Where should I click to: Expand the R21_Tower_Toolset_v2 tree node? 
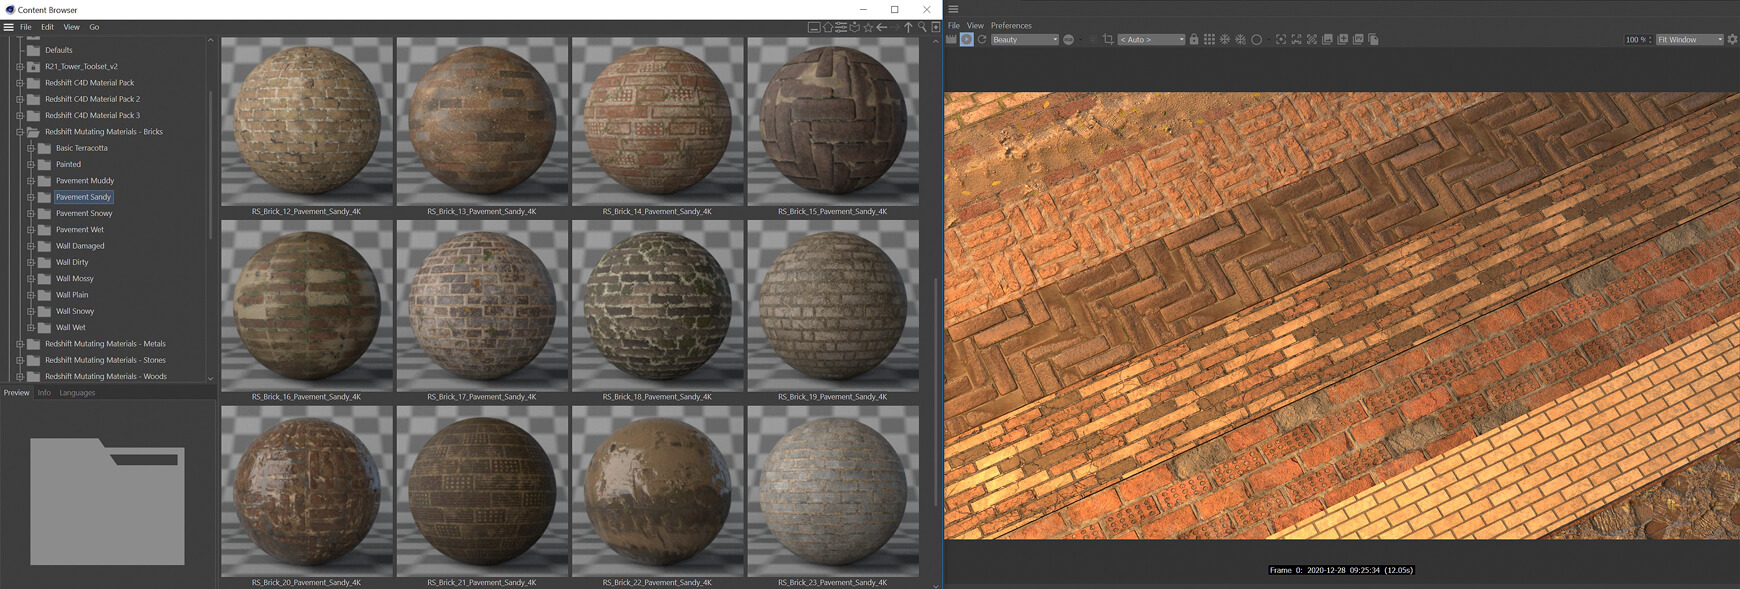point(19,67)
